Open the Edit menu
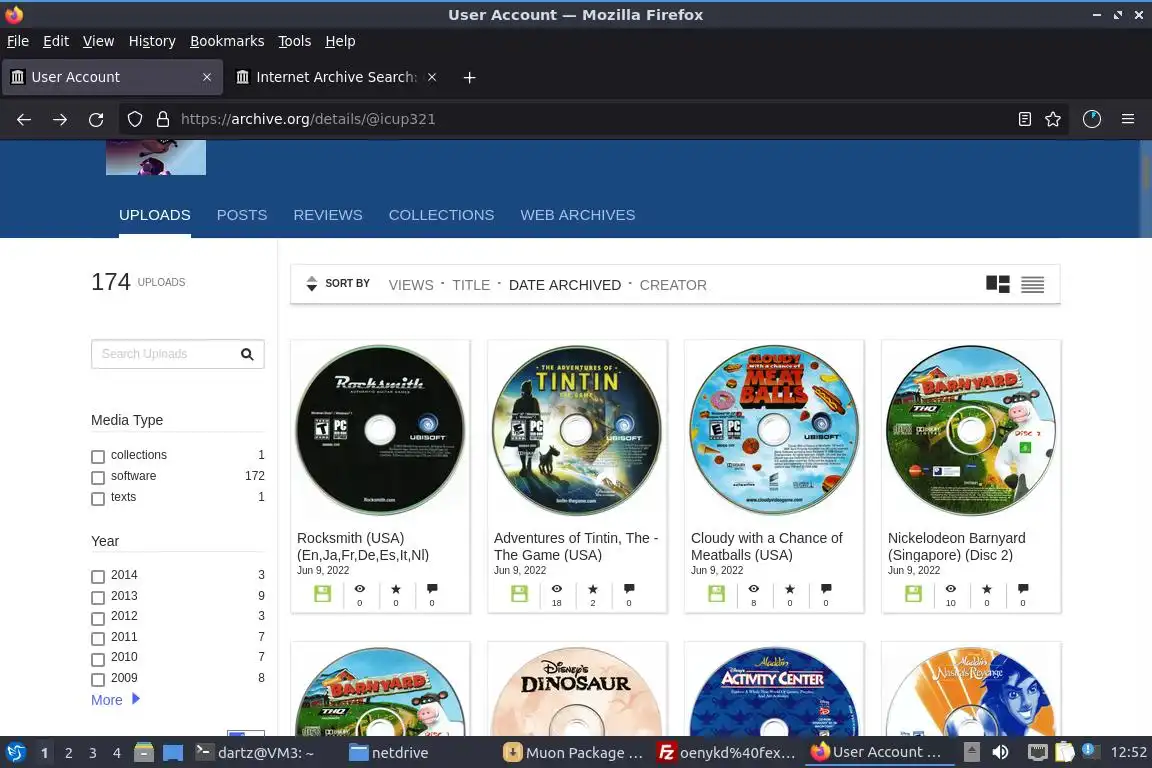1152x768 pixels. click(x=56, y=41)
